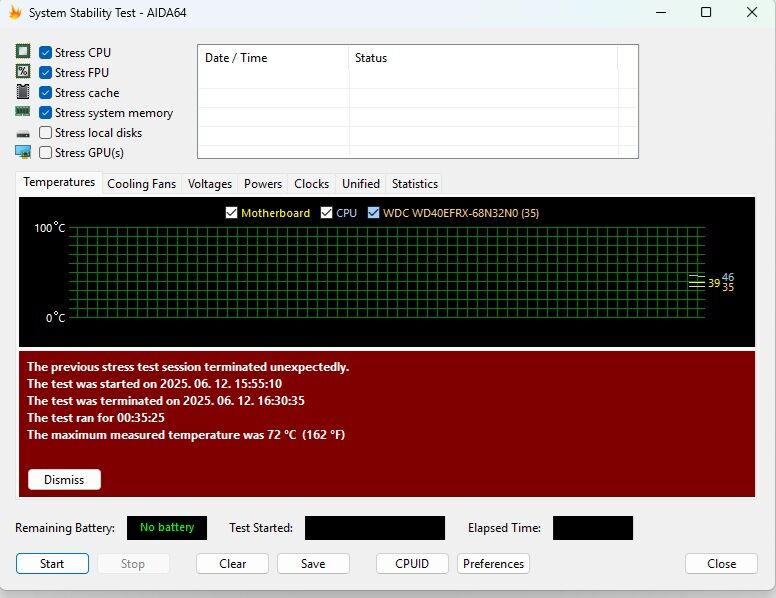The width and height of the screenshot is (776, 598).
Task: Uncheck the Stress FPU checkbox
Action: [46, 73]
